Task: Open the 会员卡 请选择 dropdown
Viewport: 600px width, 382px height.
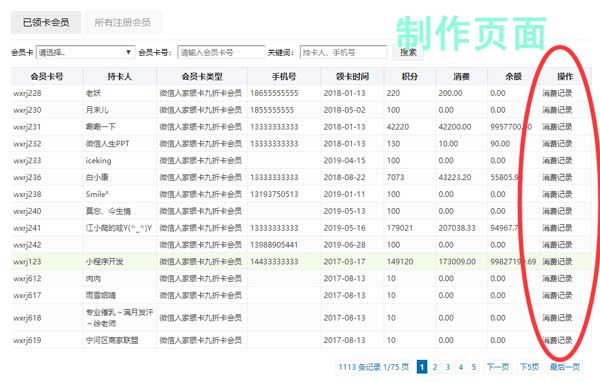Action: 85,52
